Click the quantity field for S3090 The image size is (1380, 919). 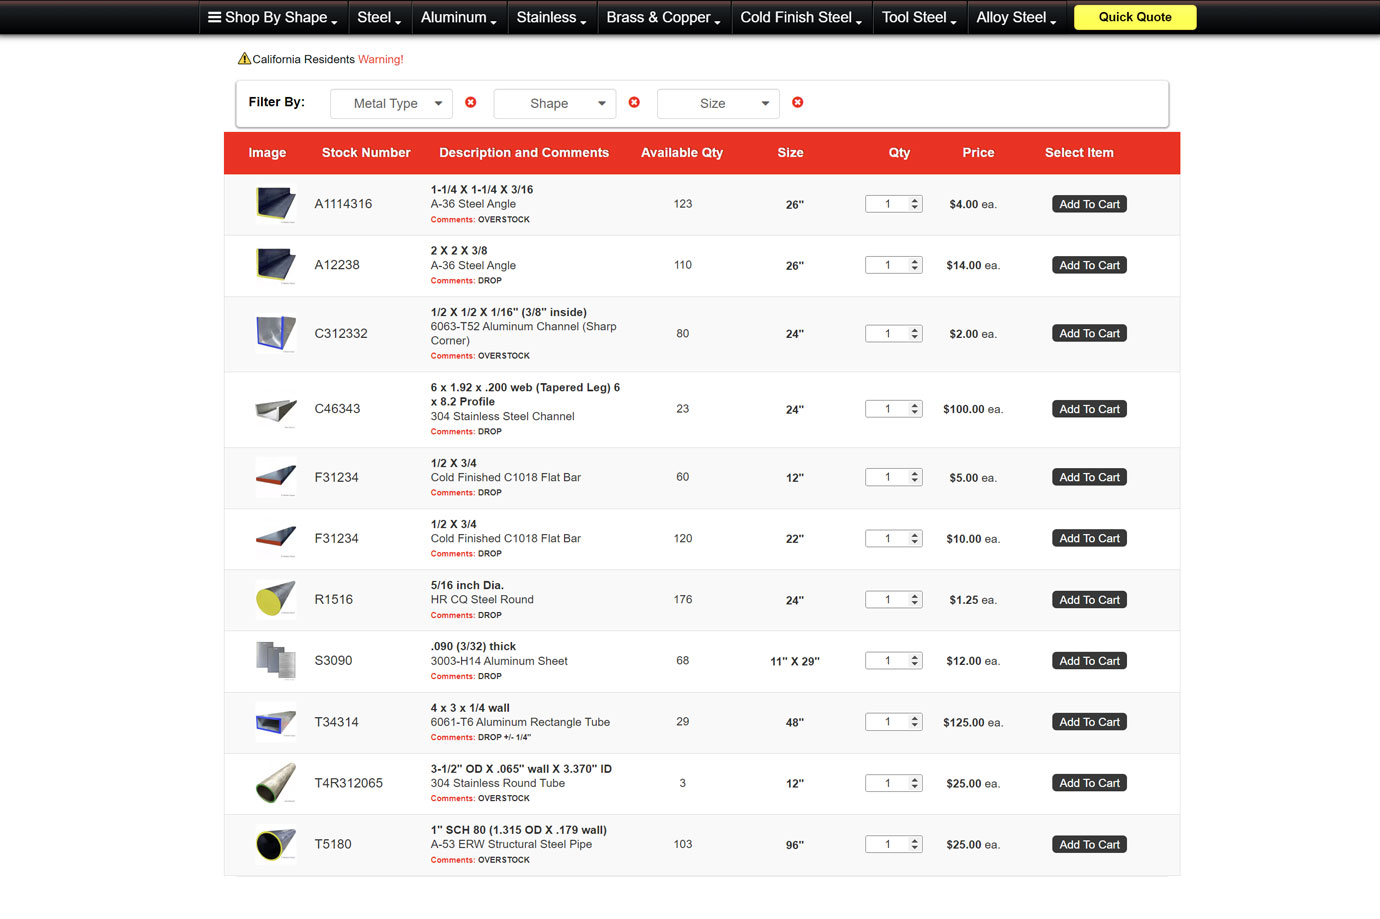893,661
